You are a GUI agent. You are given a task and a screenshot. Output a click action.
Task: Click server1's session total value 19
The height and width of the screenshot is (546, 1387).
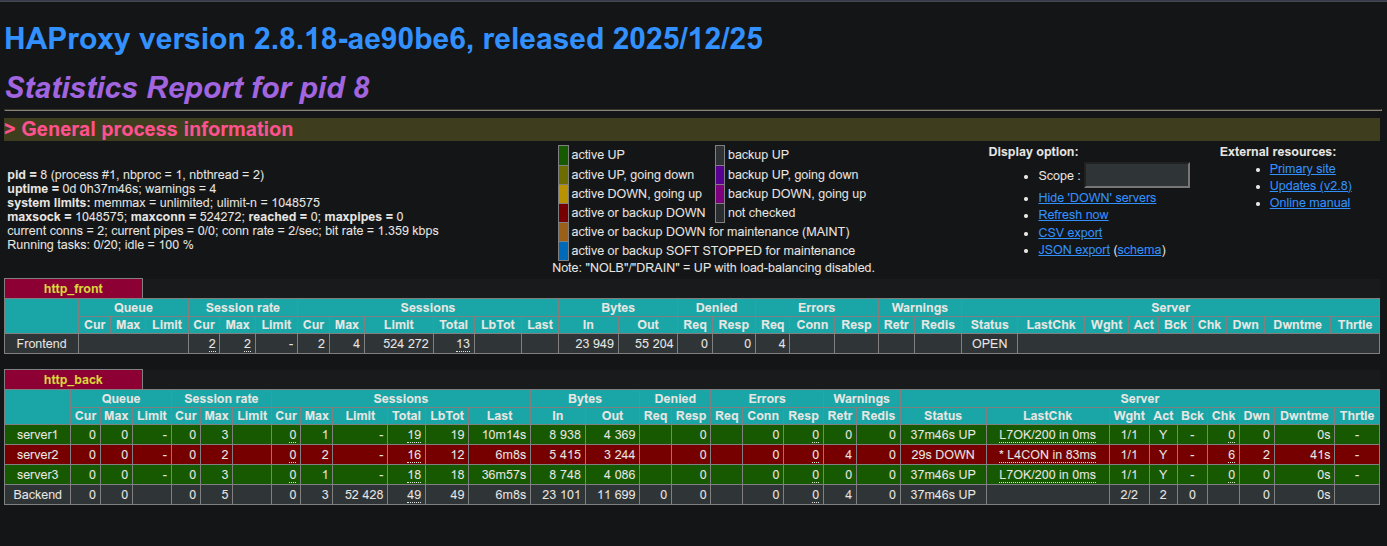pos(413,435)
